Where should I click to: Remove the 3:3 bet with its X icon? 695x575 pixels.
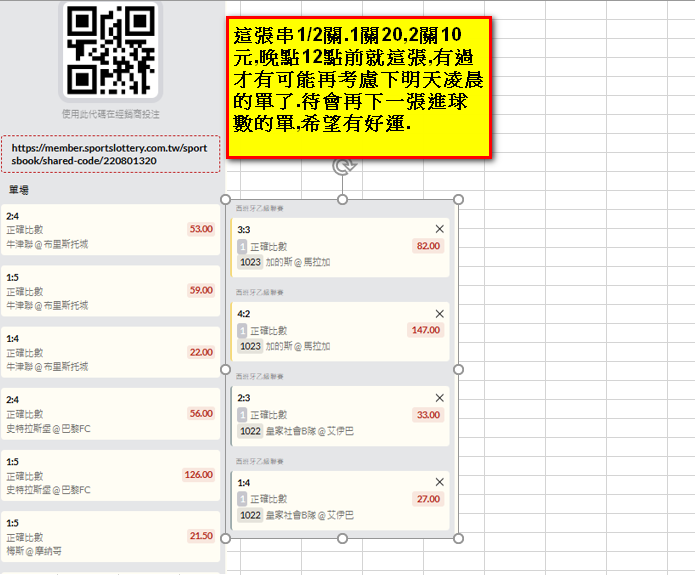[440, 229]
